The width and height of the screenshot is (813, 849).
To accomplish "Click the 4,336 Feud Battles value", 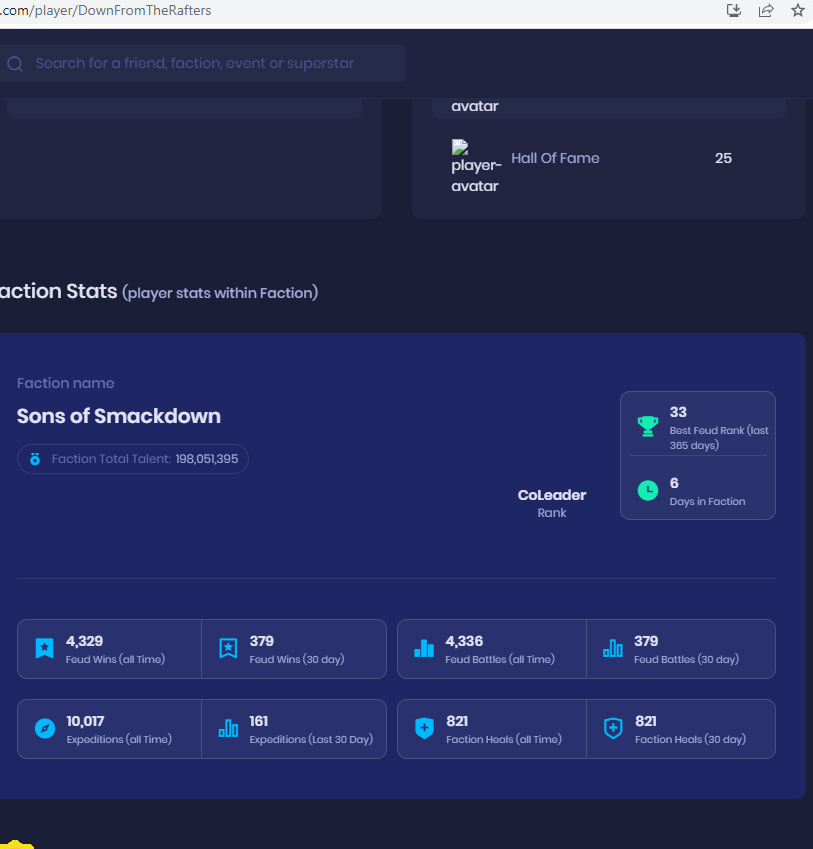I will coord(464,641).
